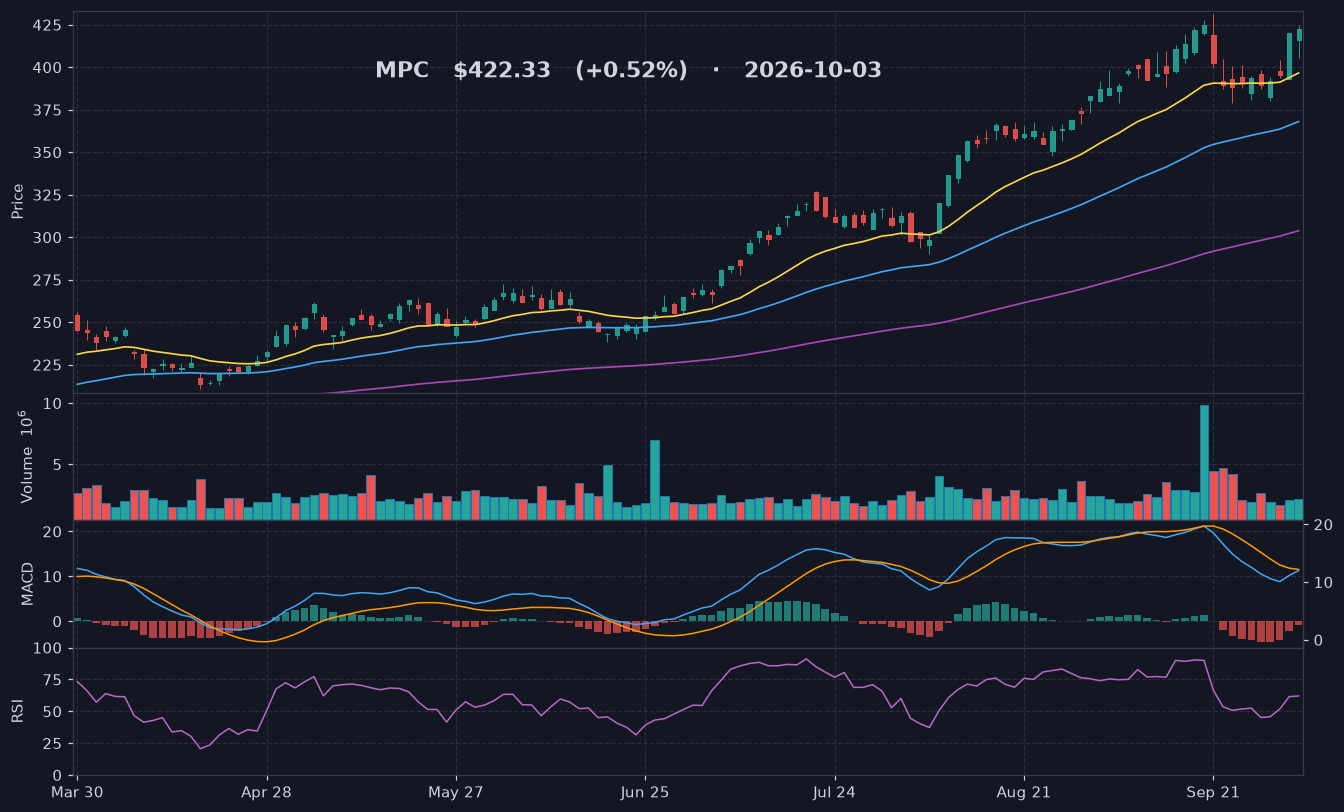Click the $422.33 price in the title

click(502, 70)
